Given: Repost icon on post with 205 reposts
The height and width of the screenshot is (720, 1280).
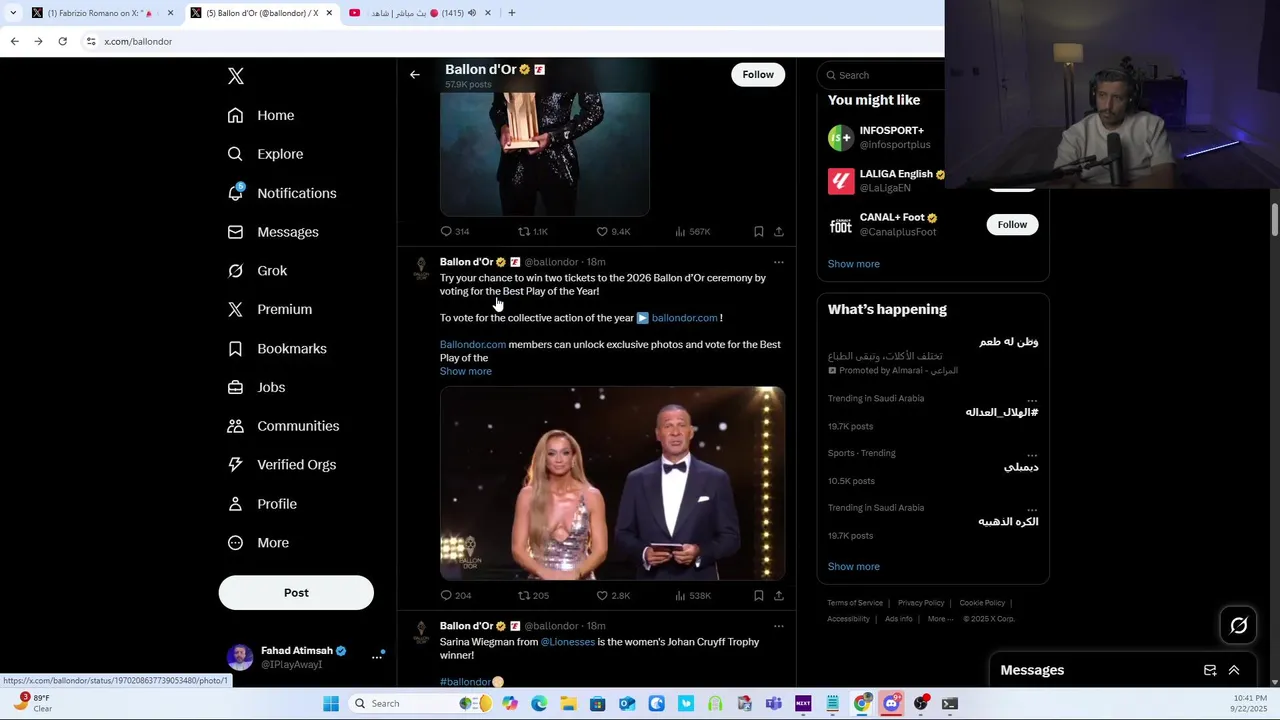Looking at the screenshot, I should click(x=523, y=595).
